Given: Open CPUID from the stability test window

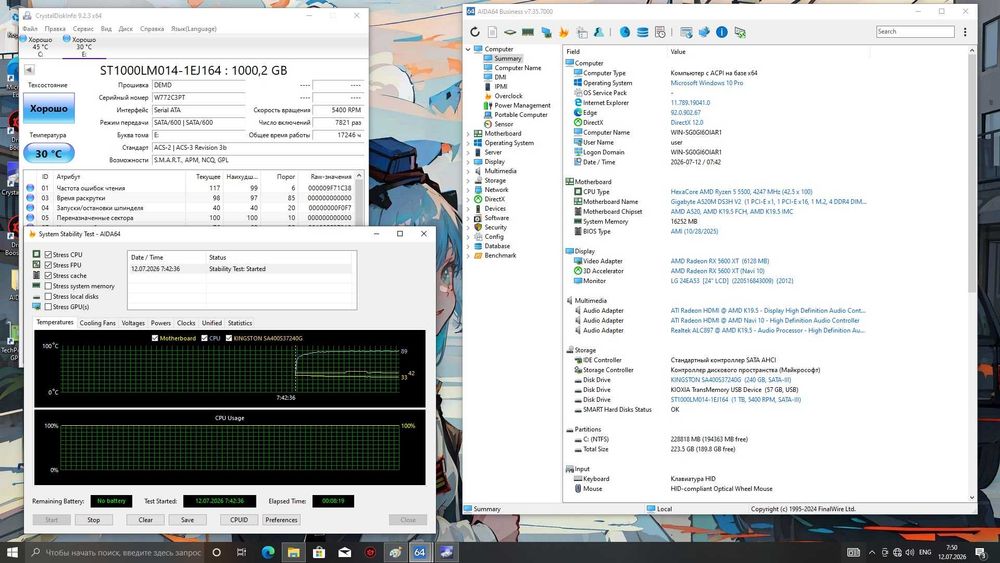Looking at the screenshot, I should coord(239,520).
